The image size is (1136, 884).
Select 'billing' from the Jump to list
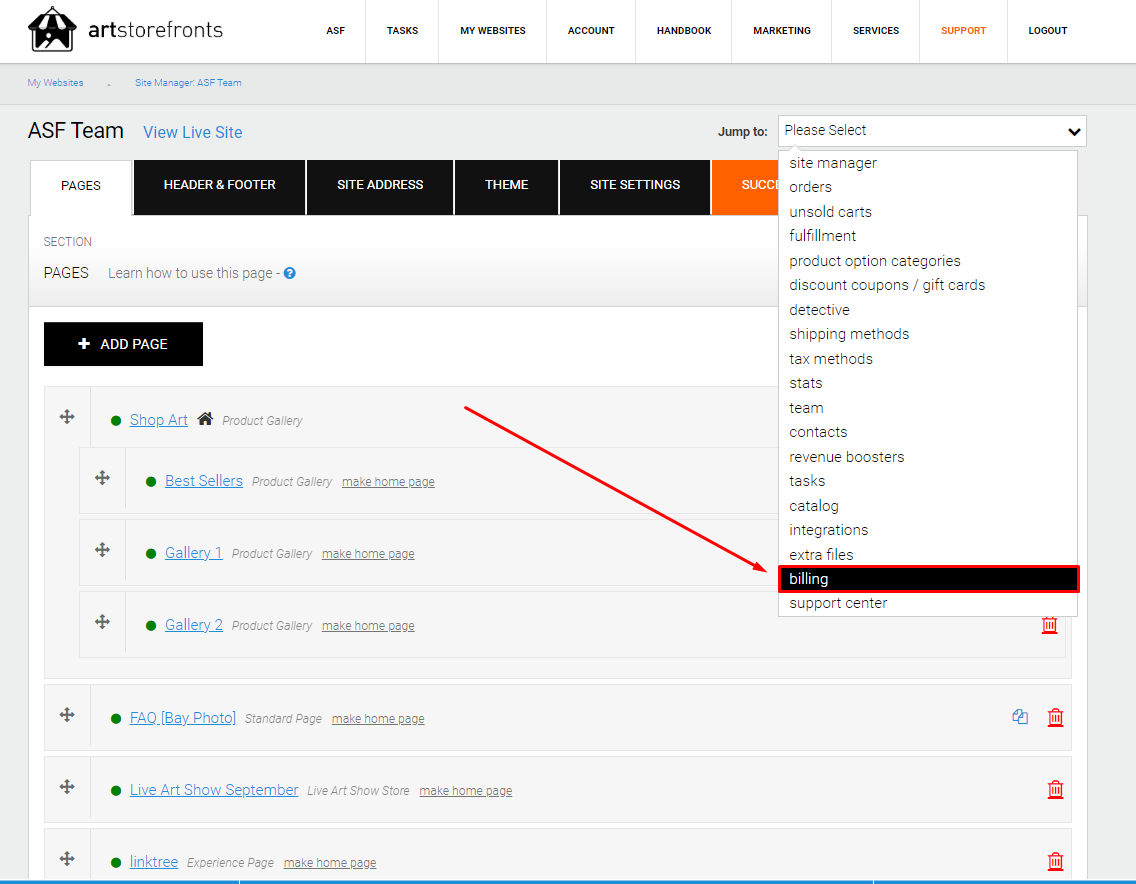(928, 579)
